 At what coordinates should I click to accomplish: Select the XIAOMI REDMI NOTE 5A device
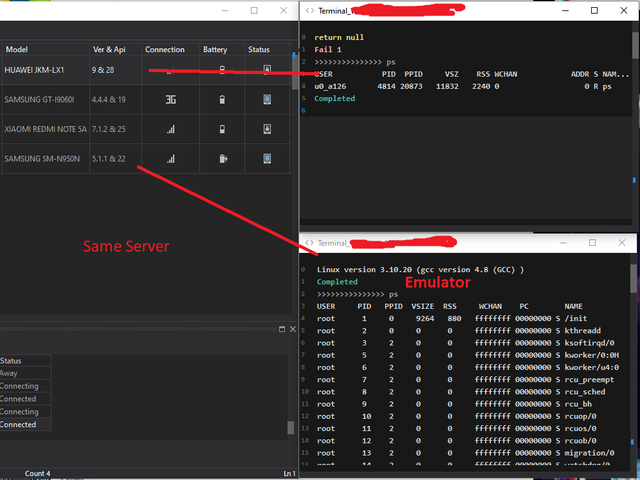[146, 129]
